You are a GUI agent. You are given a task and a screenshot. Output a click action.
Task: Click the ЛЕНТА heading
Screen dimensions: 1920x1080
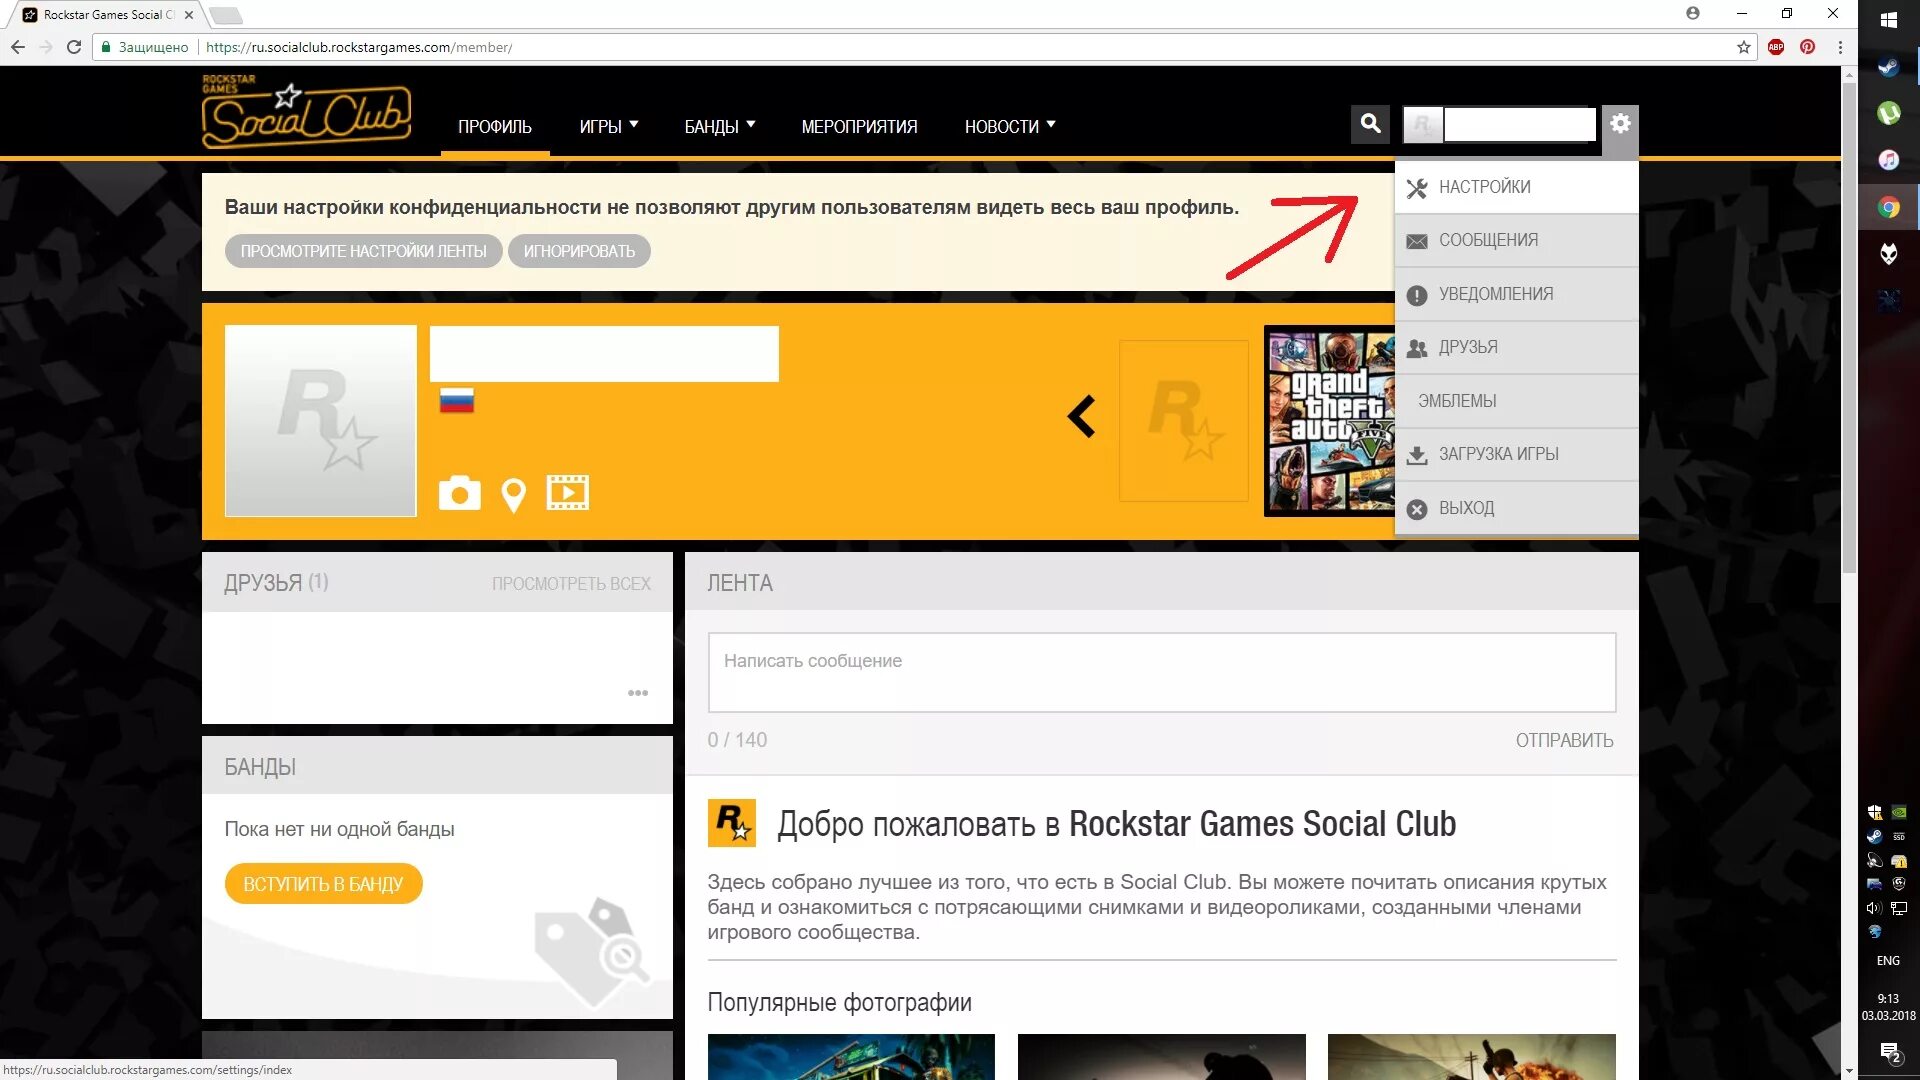click(740, 583)
